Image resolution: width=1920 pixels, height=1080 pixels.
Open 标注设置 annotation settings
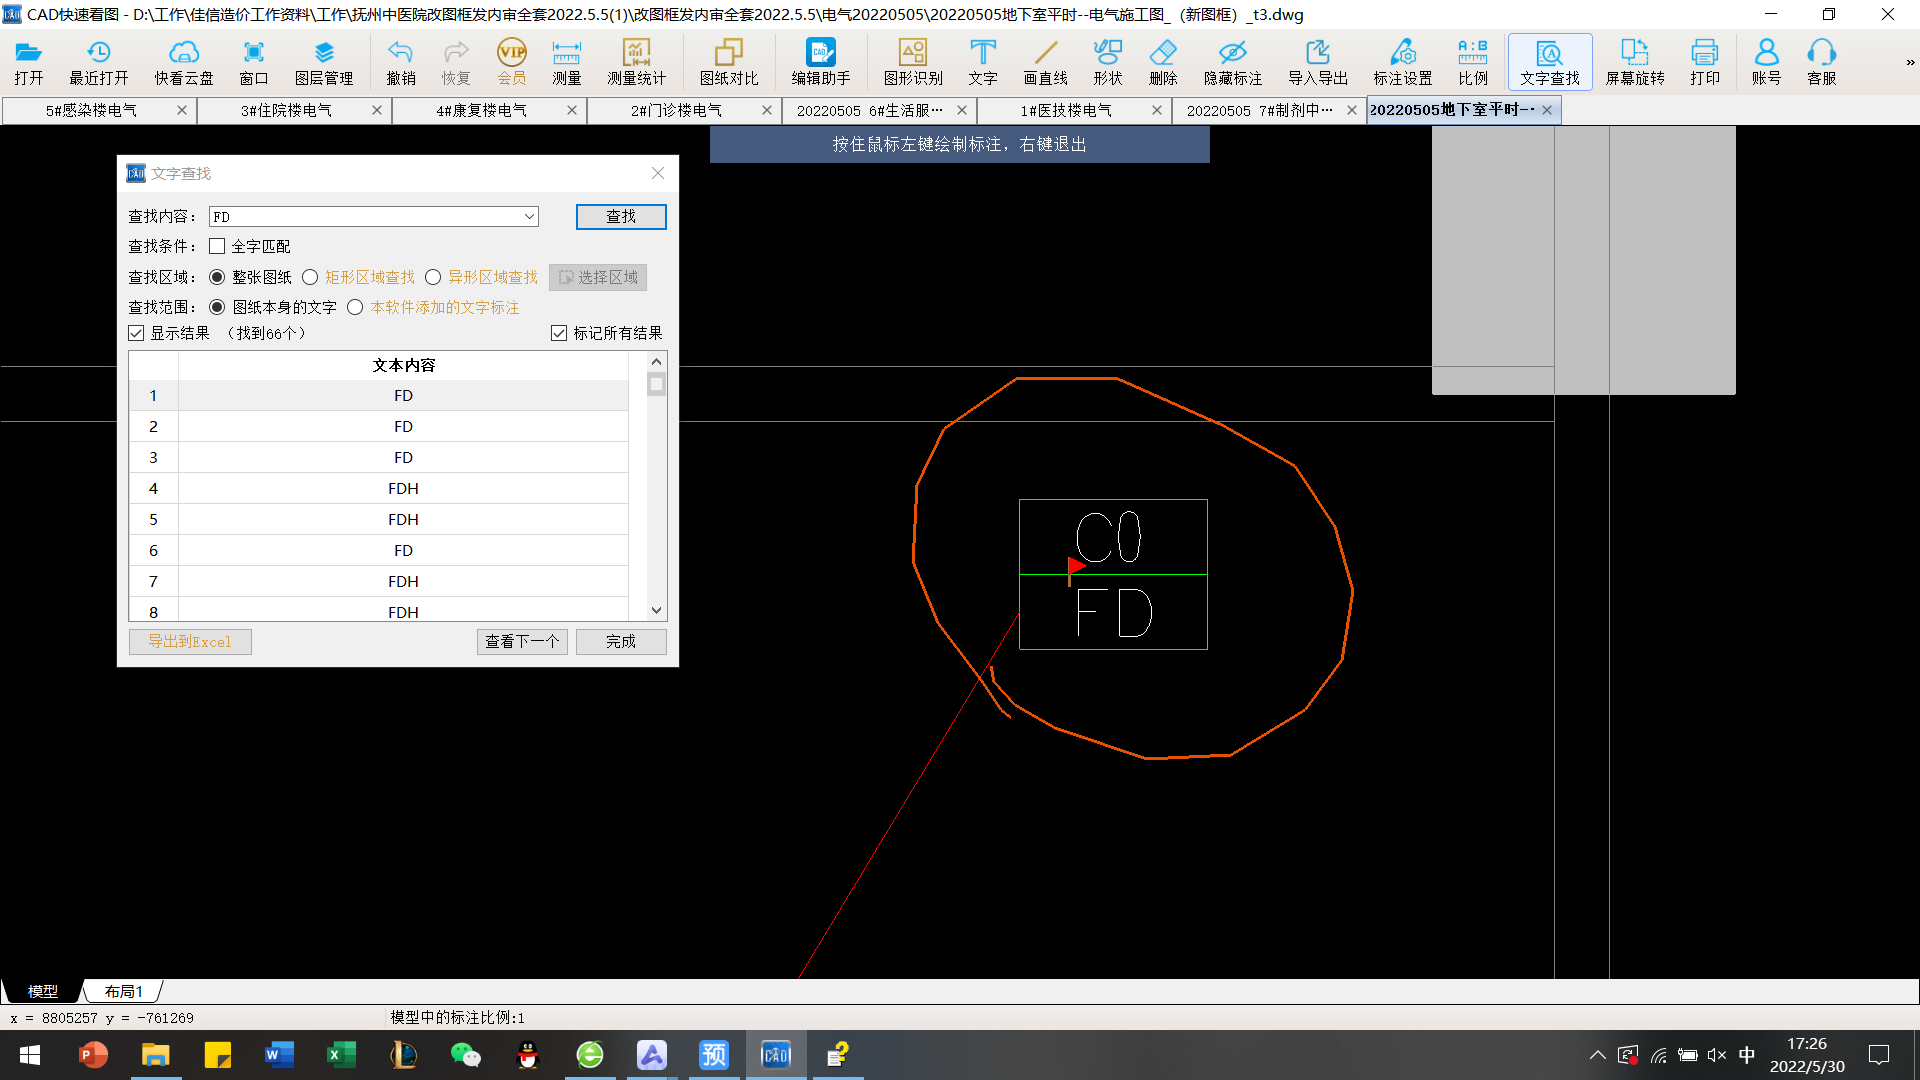(1403, 62)
